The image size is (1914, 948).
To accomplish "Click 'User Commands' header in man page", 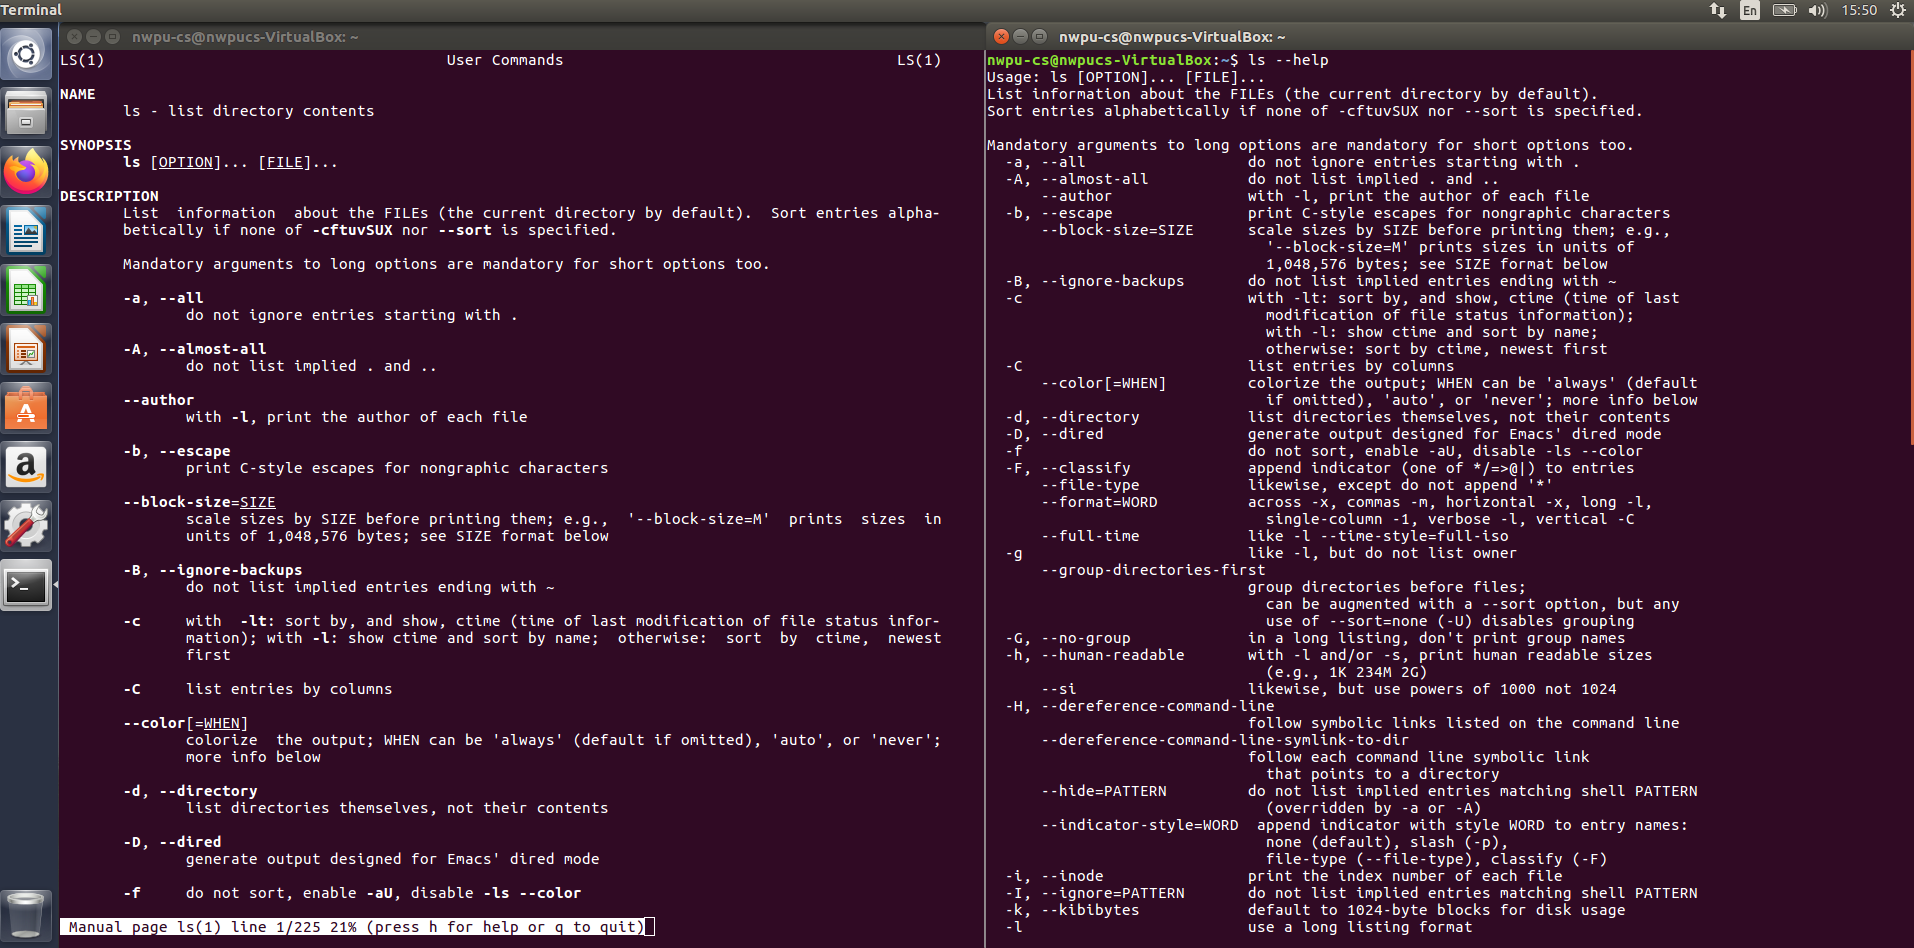I will tap(505, 60).
